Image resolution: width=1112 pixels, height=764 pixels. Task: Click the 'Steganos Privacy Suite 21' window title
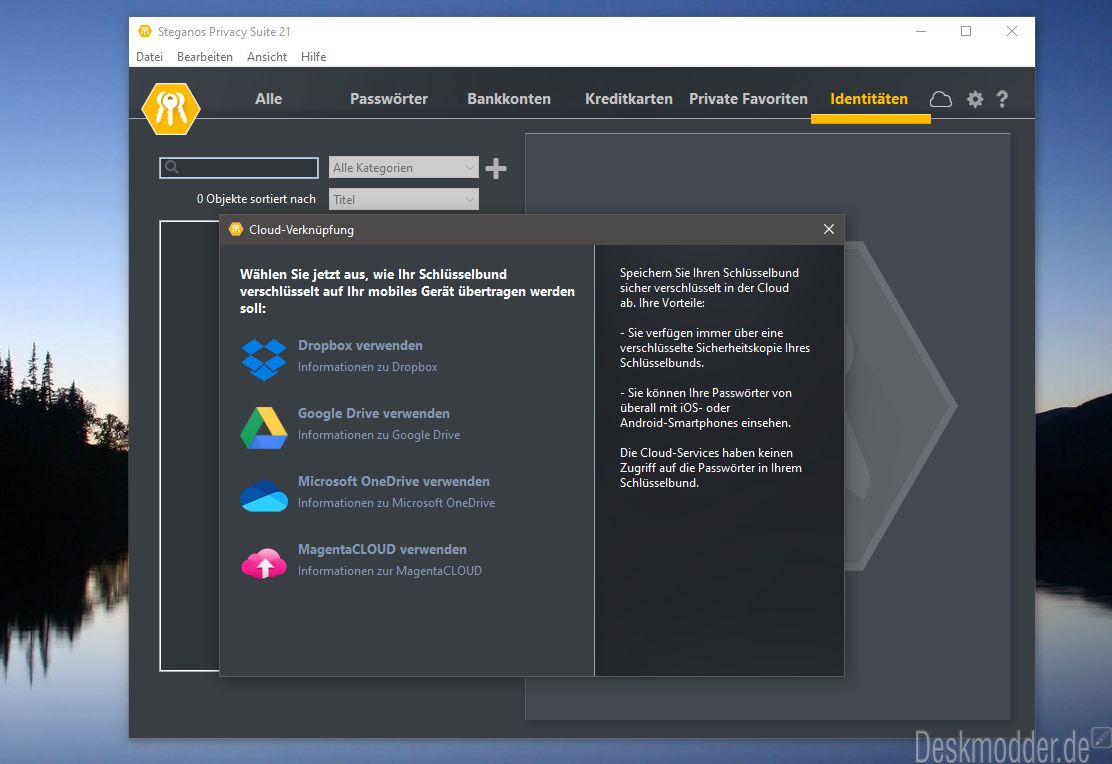[x=224, y=32]
